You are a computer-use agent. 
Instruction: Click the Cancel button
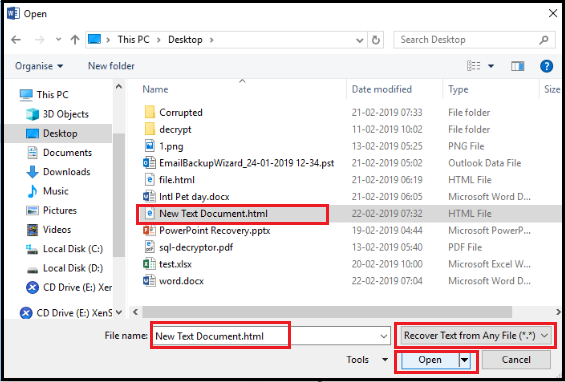[x=516, y=360]
